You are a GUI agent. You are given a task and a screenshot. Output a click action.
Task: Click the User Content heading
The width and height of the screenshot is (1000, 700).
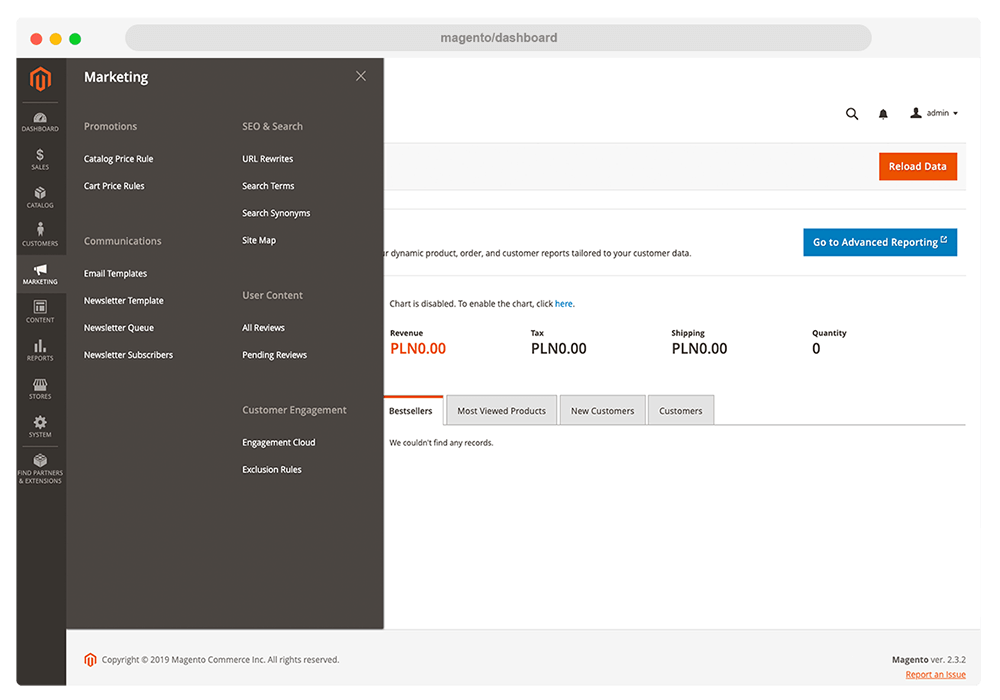pyautogui.click(x=272, y=295)
